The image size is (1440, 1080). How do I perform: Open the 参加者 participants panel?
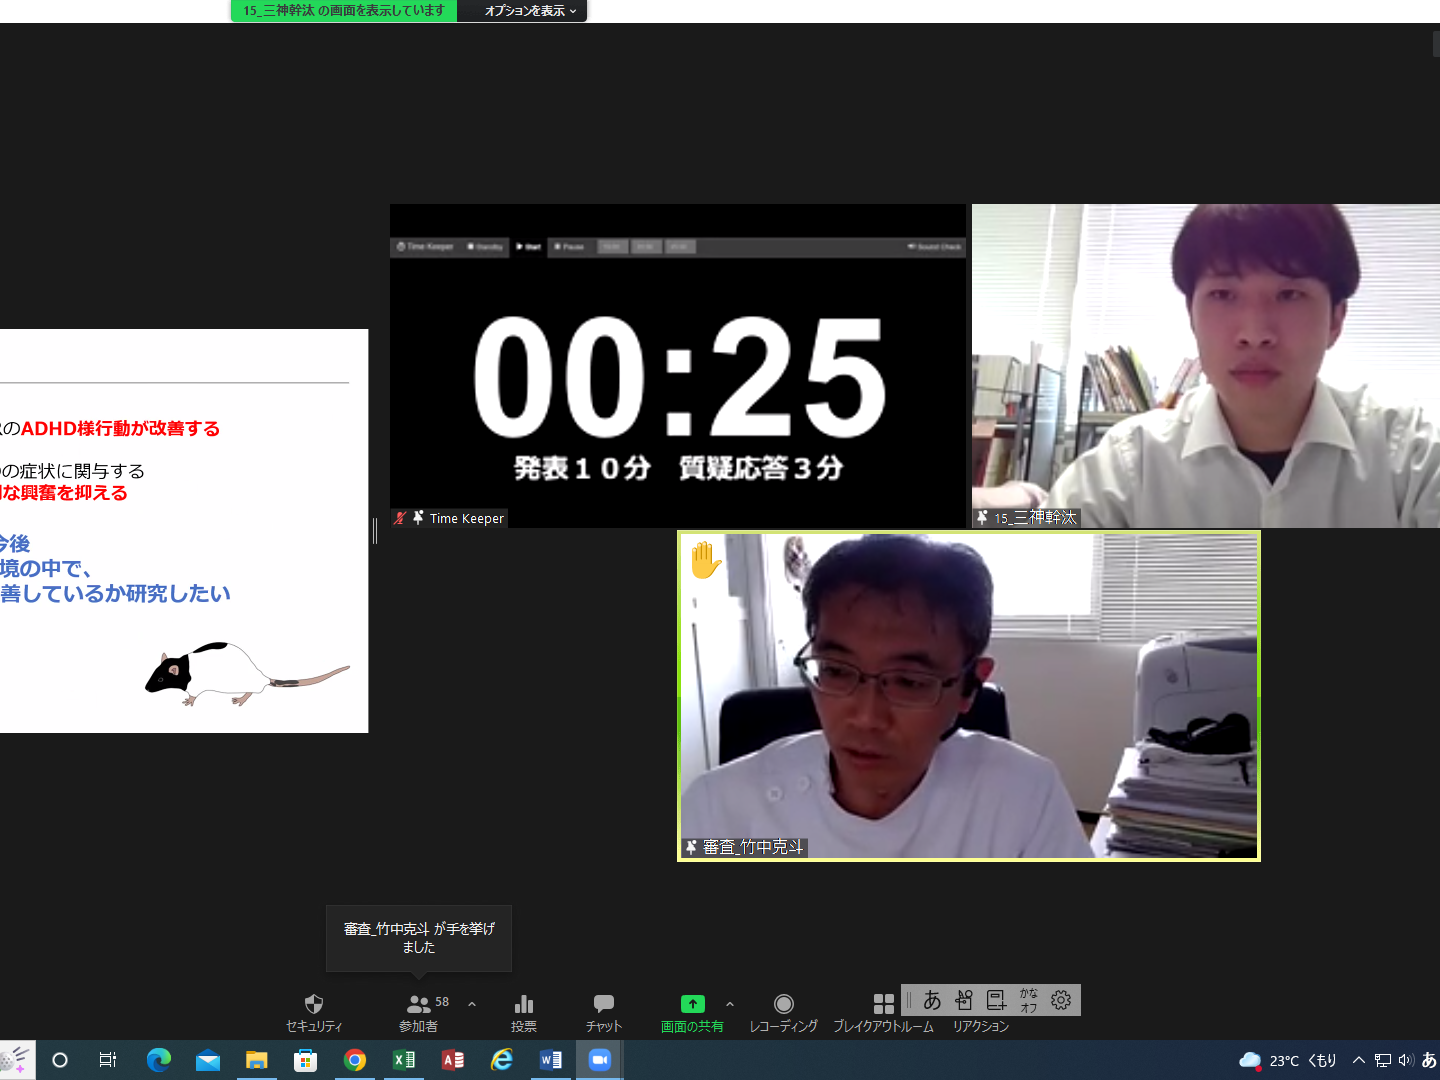tap(419, 1011)
